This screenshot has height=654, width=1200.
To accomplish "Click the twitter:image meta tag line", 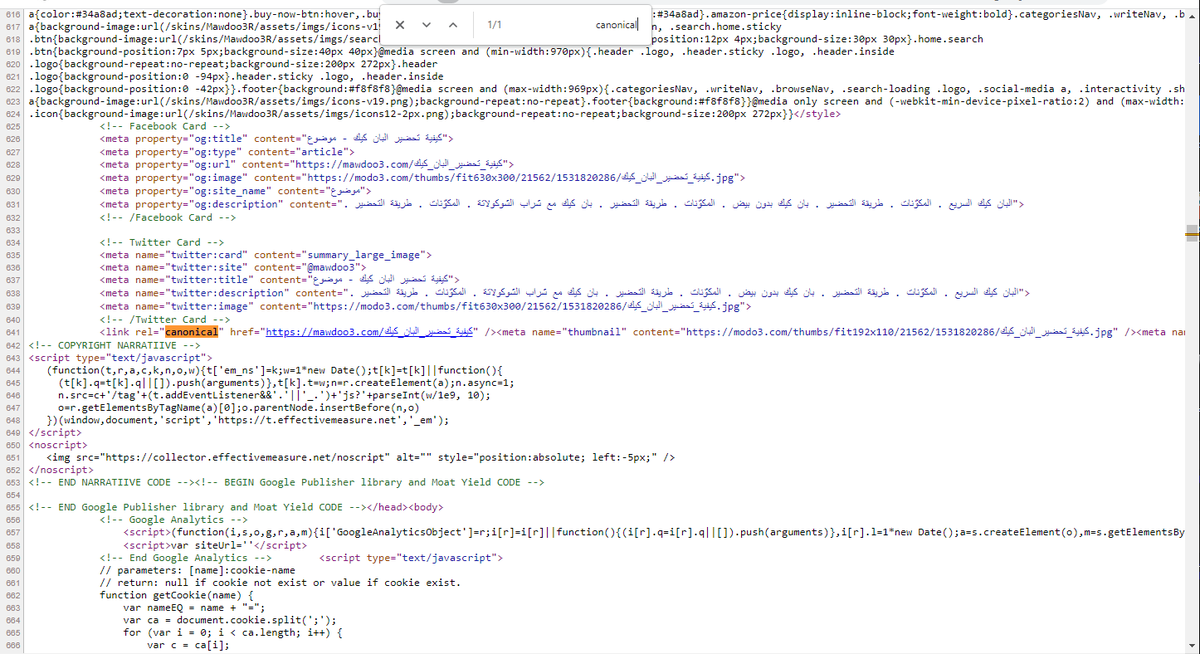I will click(425, 305).
